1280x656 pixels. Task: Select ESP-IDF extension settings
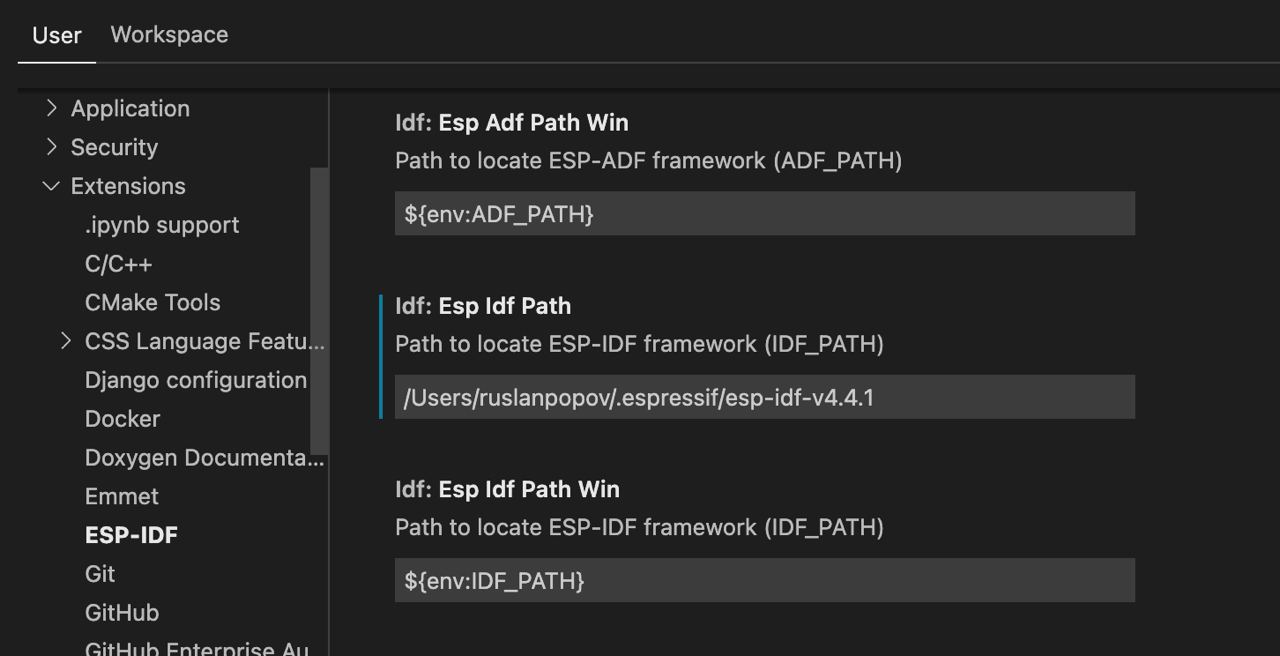(x=131, y=535)
